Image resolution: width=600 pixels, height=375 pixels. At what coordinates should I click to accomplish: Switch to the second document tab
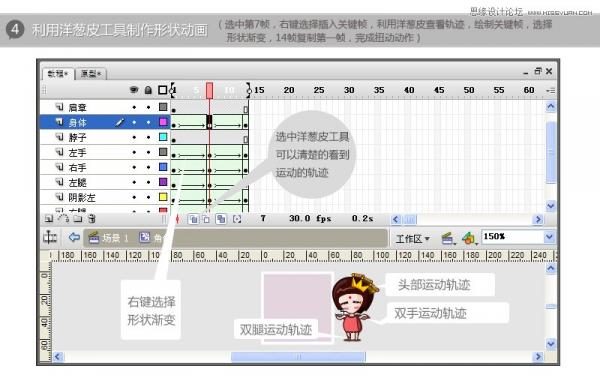pos(91,74)
